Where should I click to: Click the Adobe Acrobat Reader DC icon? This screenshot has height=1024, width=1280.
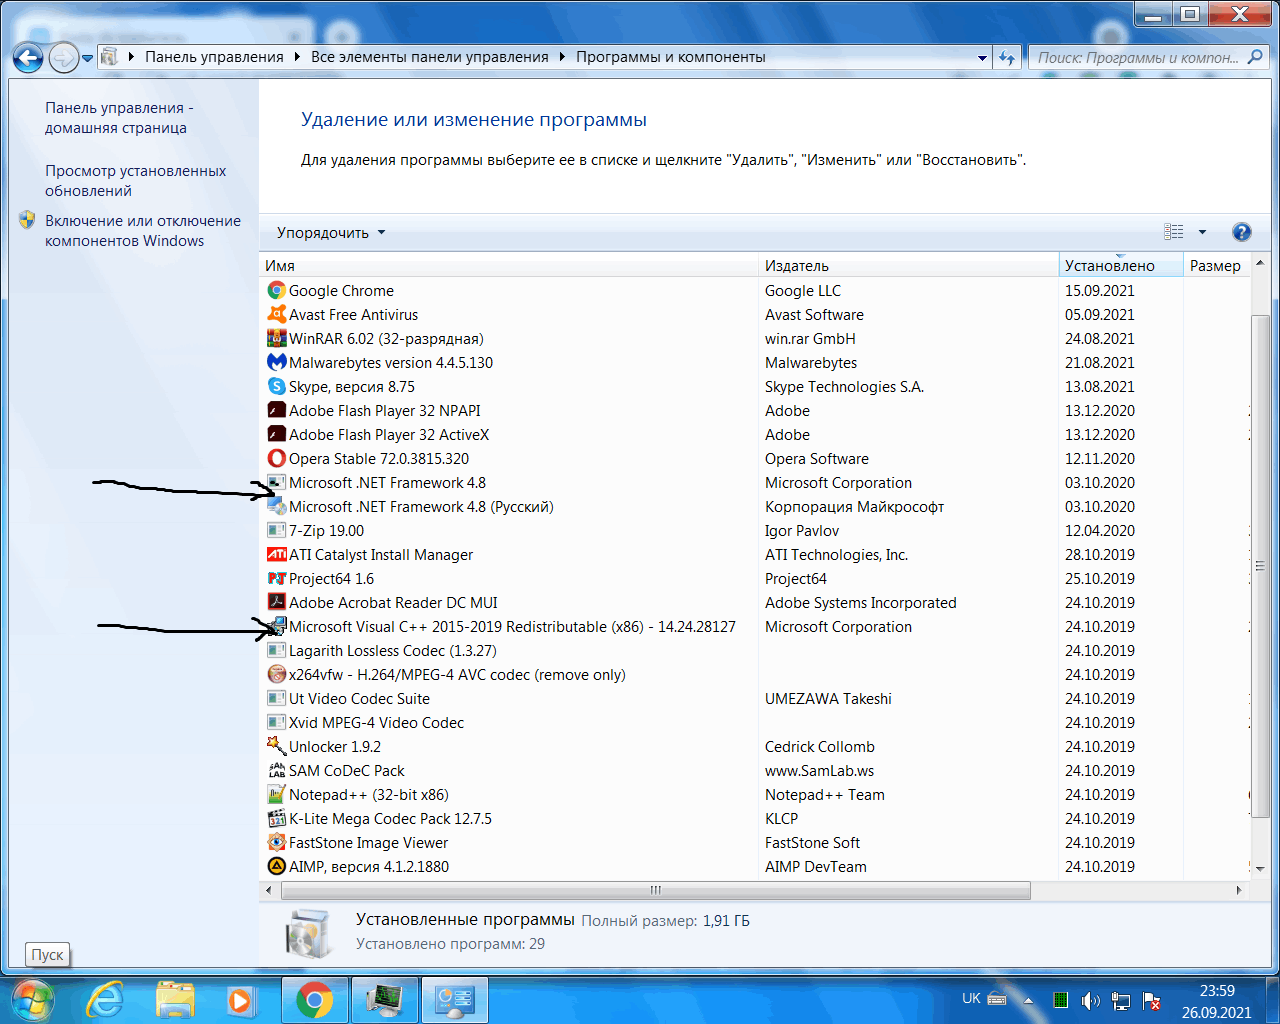pos(277,602)
